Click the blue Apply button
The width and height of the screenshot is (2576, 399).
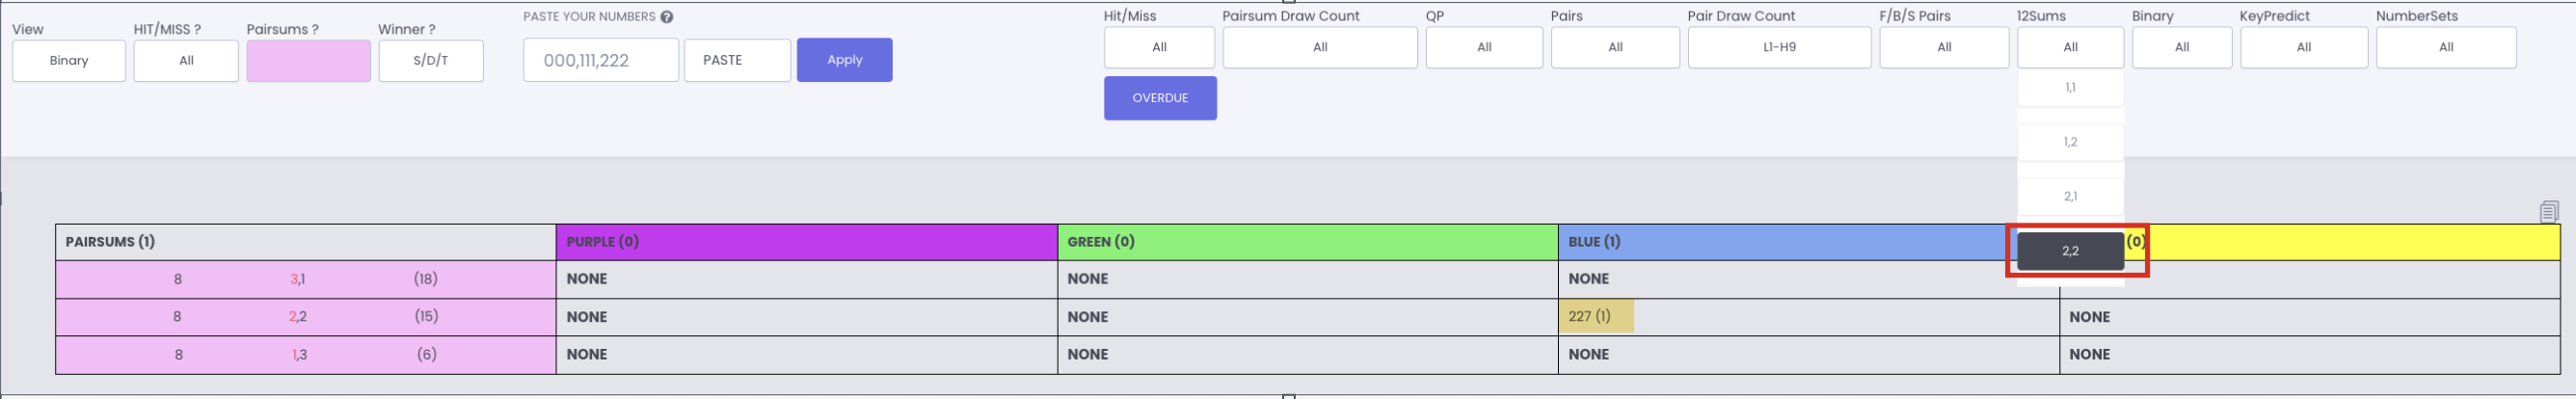[845, 60]
